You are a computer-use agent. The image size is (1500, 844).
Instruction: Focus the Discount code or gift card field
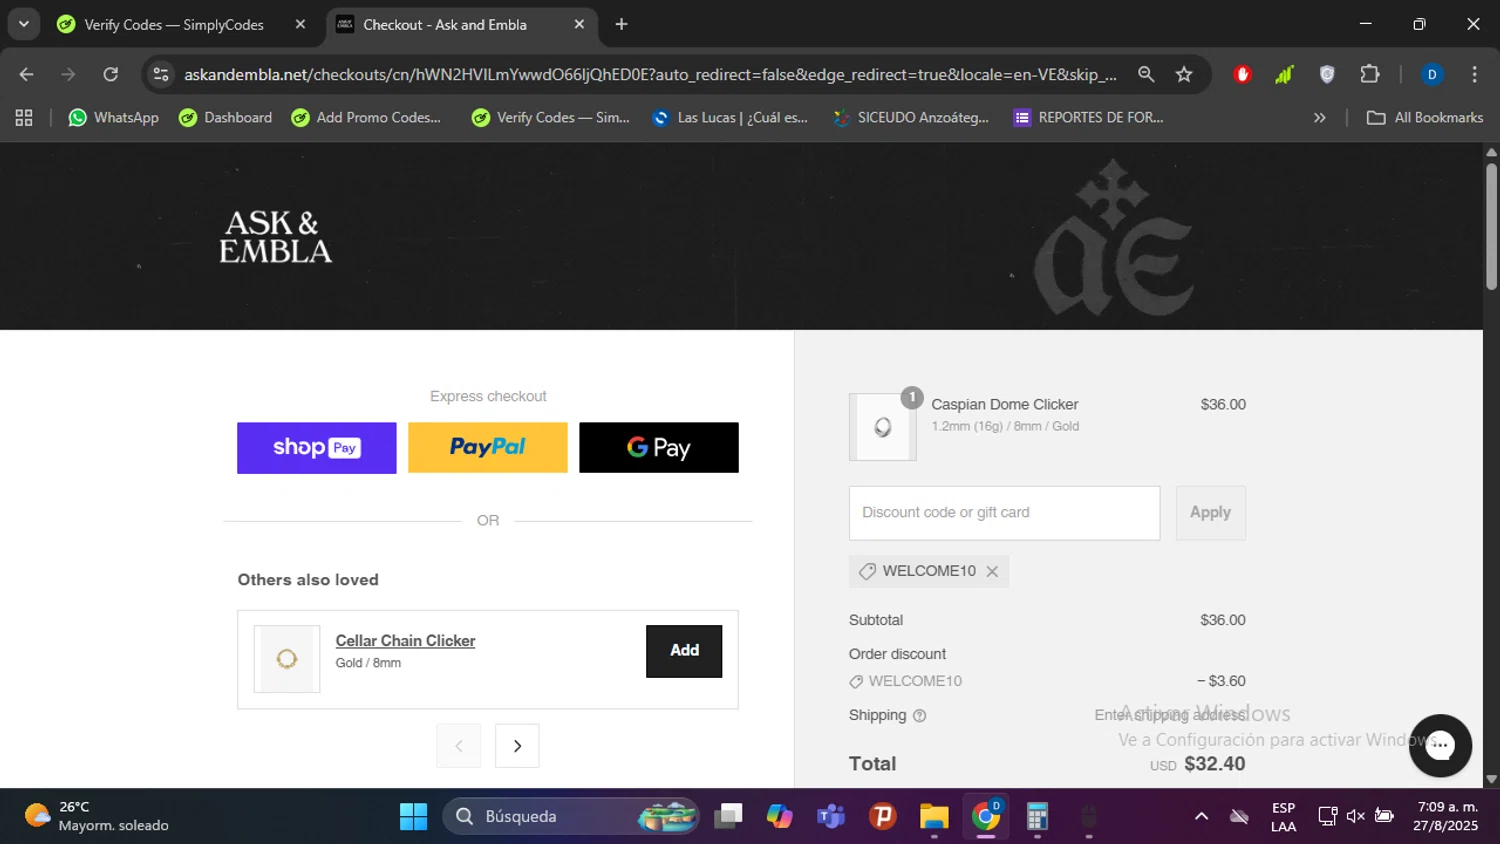tap(1004, 513)
